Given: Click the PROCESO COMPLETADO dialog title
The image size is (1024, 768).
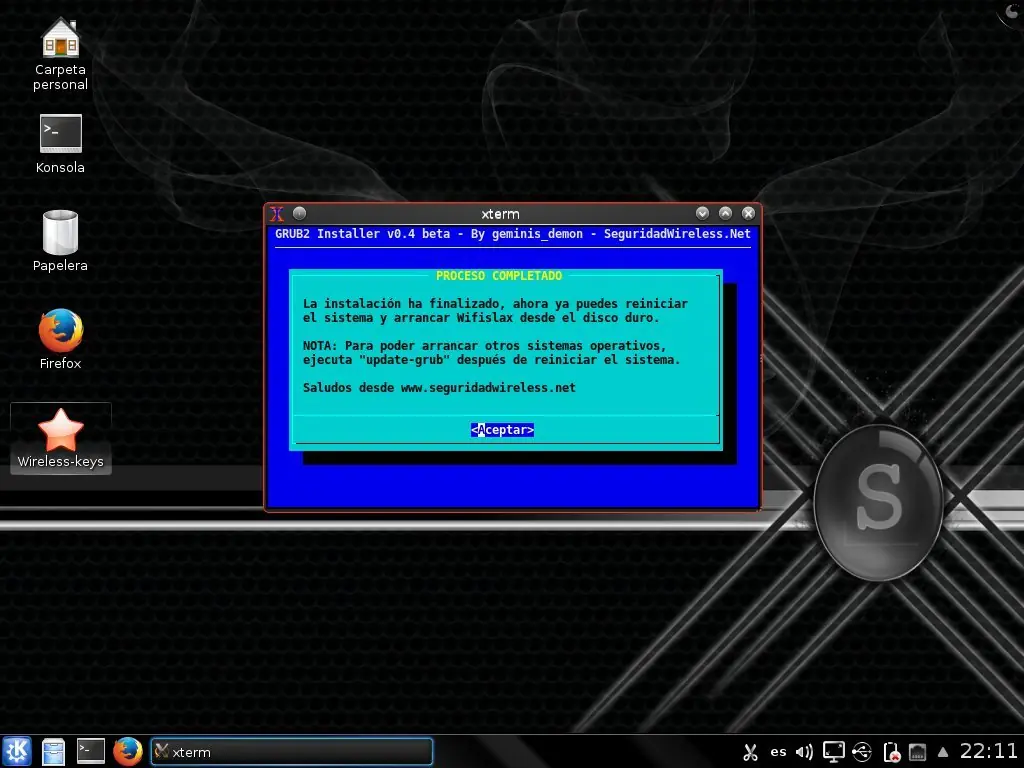Looking at the screenshot, I should click(x=499, y=276).
